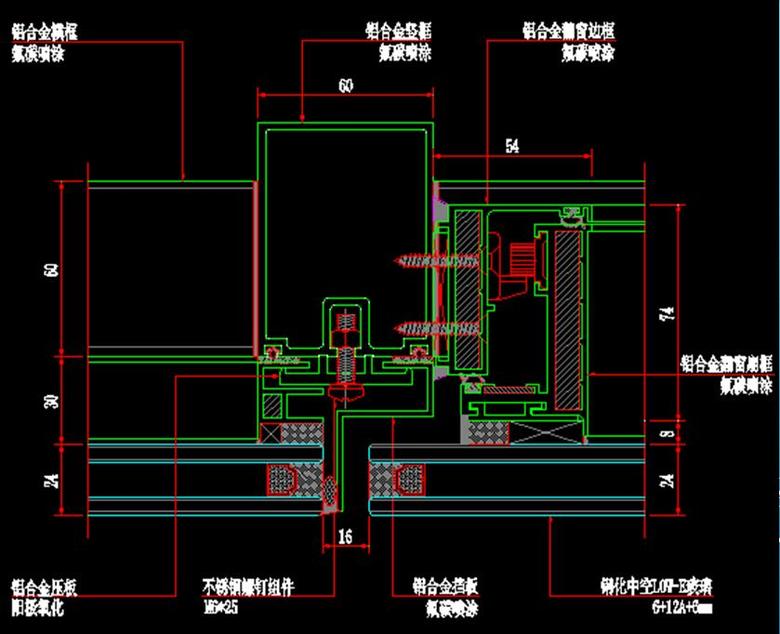Click the horizontal 60 dimension at top
780x634 pixels.
pos(345,87)
